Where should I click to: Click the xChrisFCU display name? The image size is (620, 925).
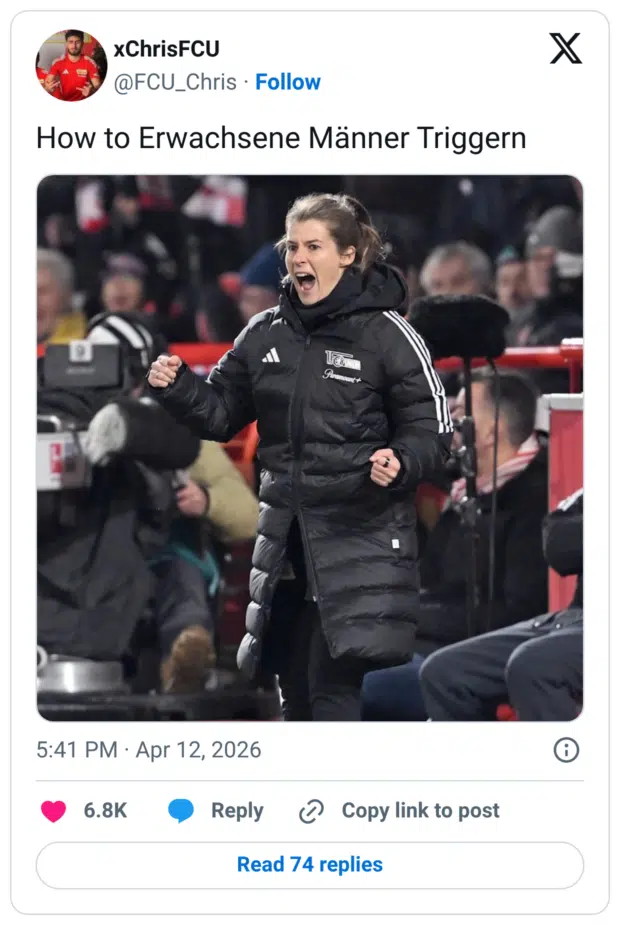pyautogui.click(x=166, y=49)
